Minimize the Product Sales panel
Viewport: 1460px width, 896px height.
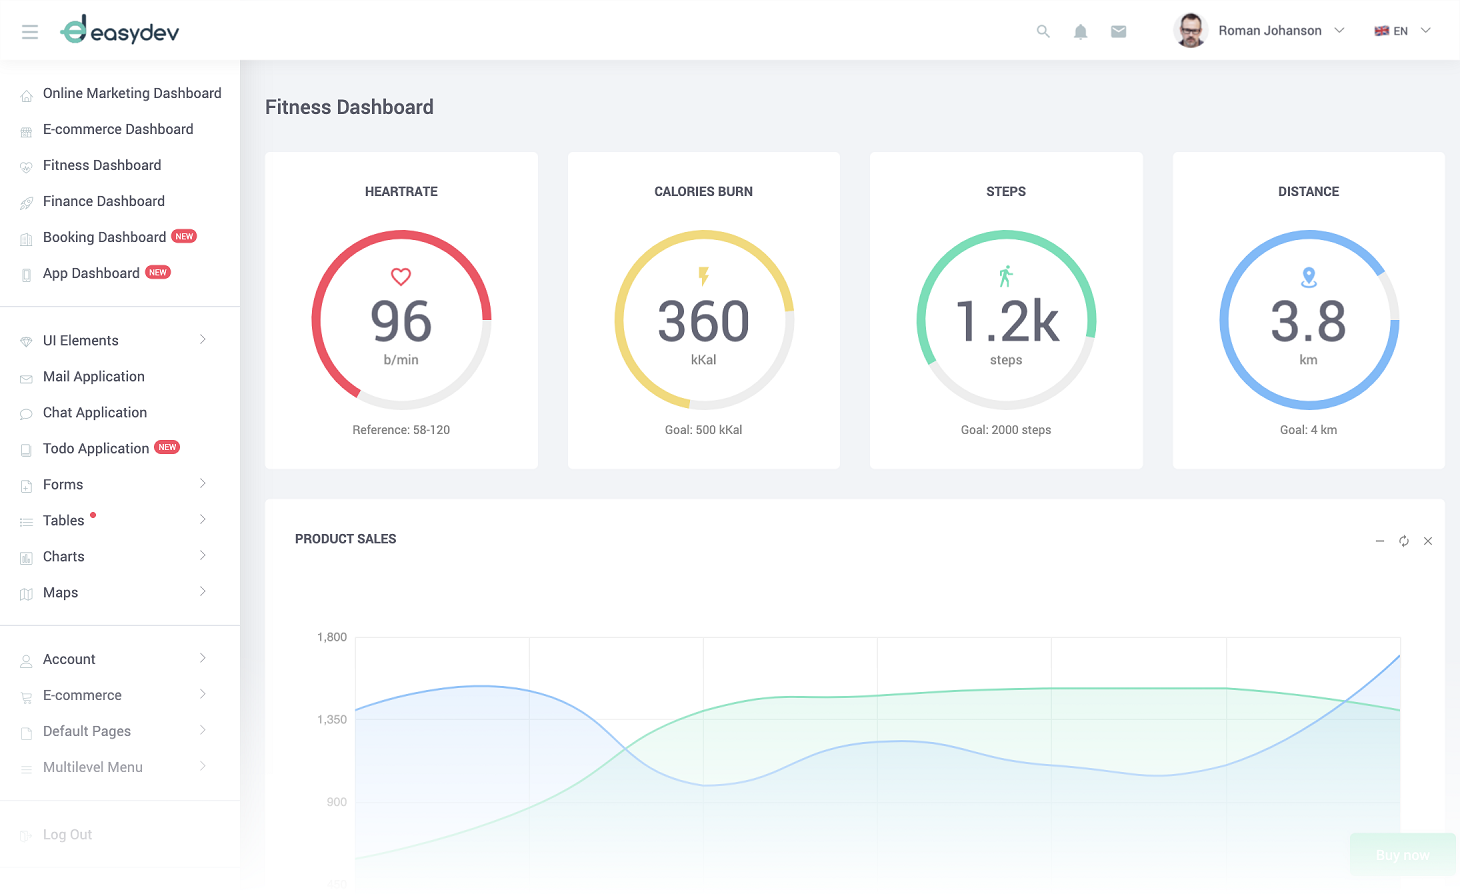[1380, 541]
